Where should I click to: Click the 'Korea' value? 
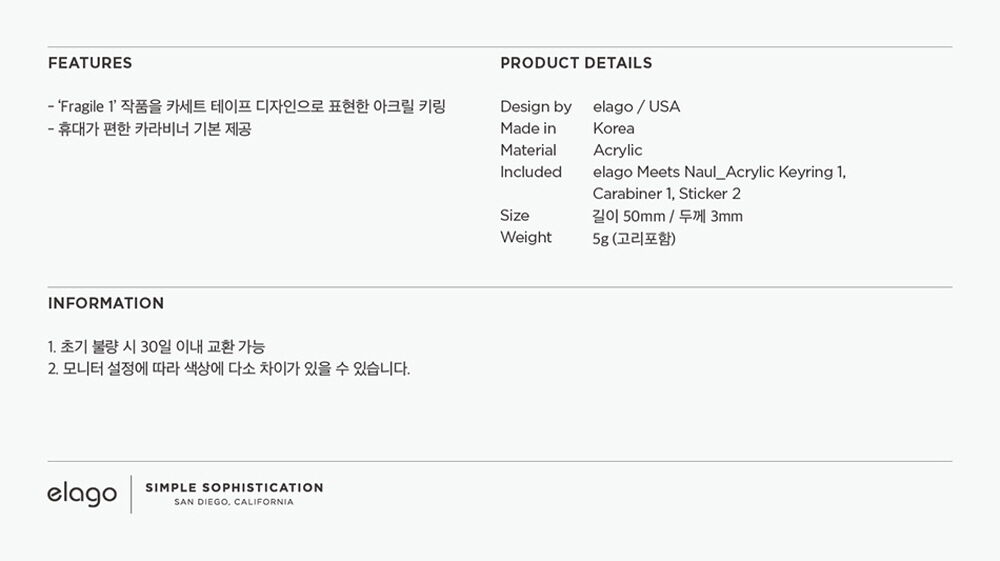pyautogui.click(x=614, y=128)
